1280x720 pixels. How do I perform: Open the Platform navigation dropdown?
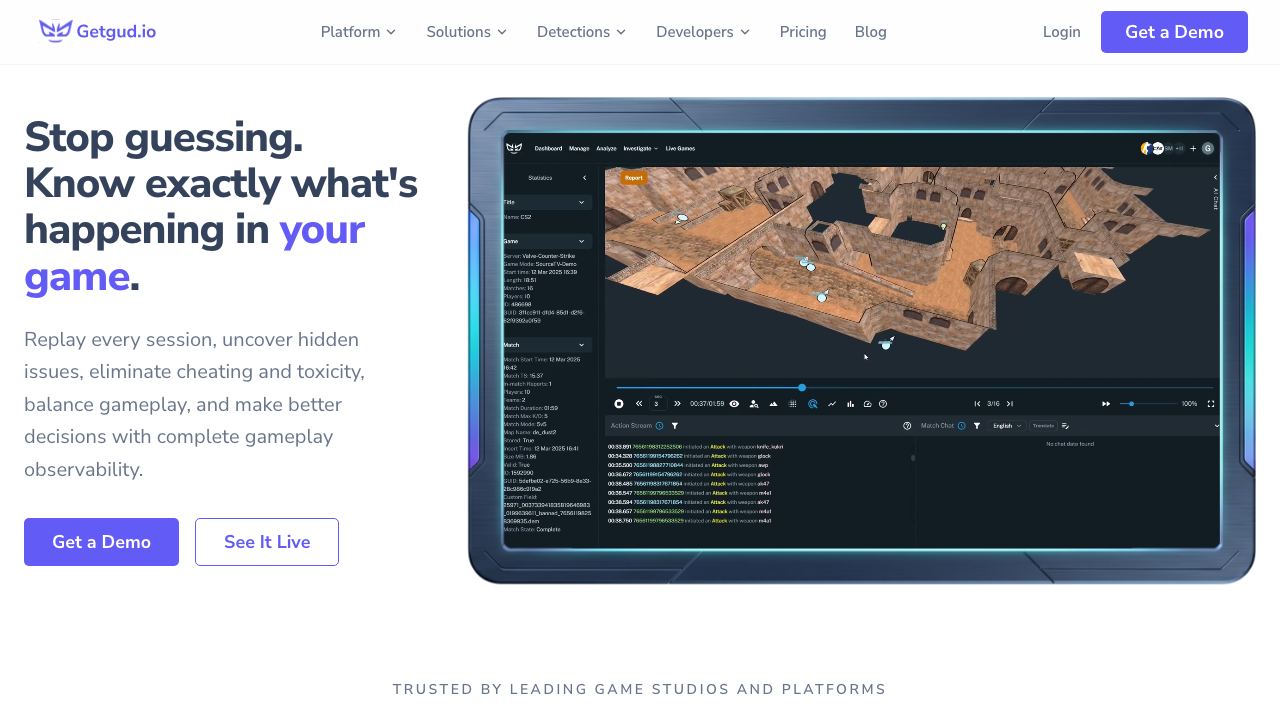click(358, 32)
